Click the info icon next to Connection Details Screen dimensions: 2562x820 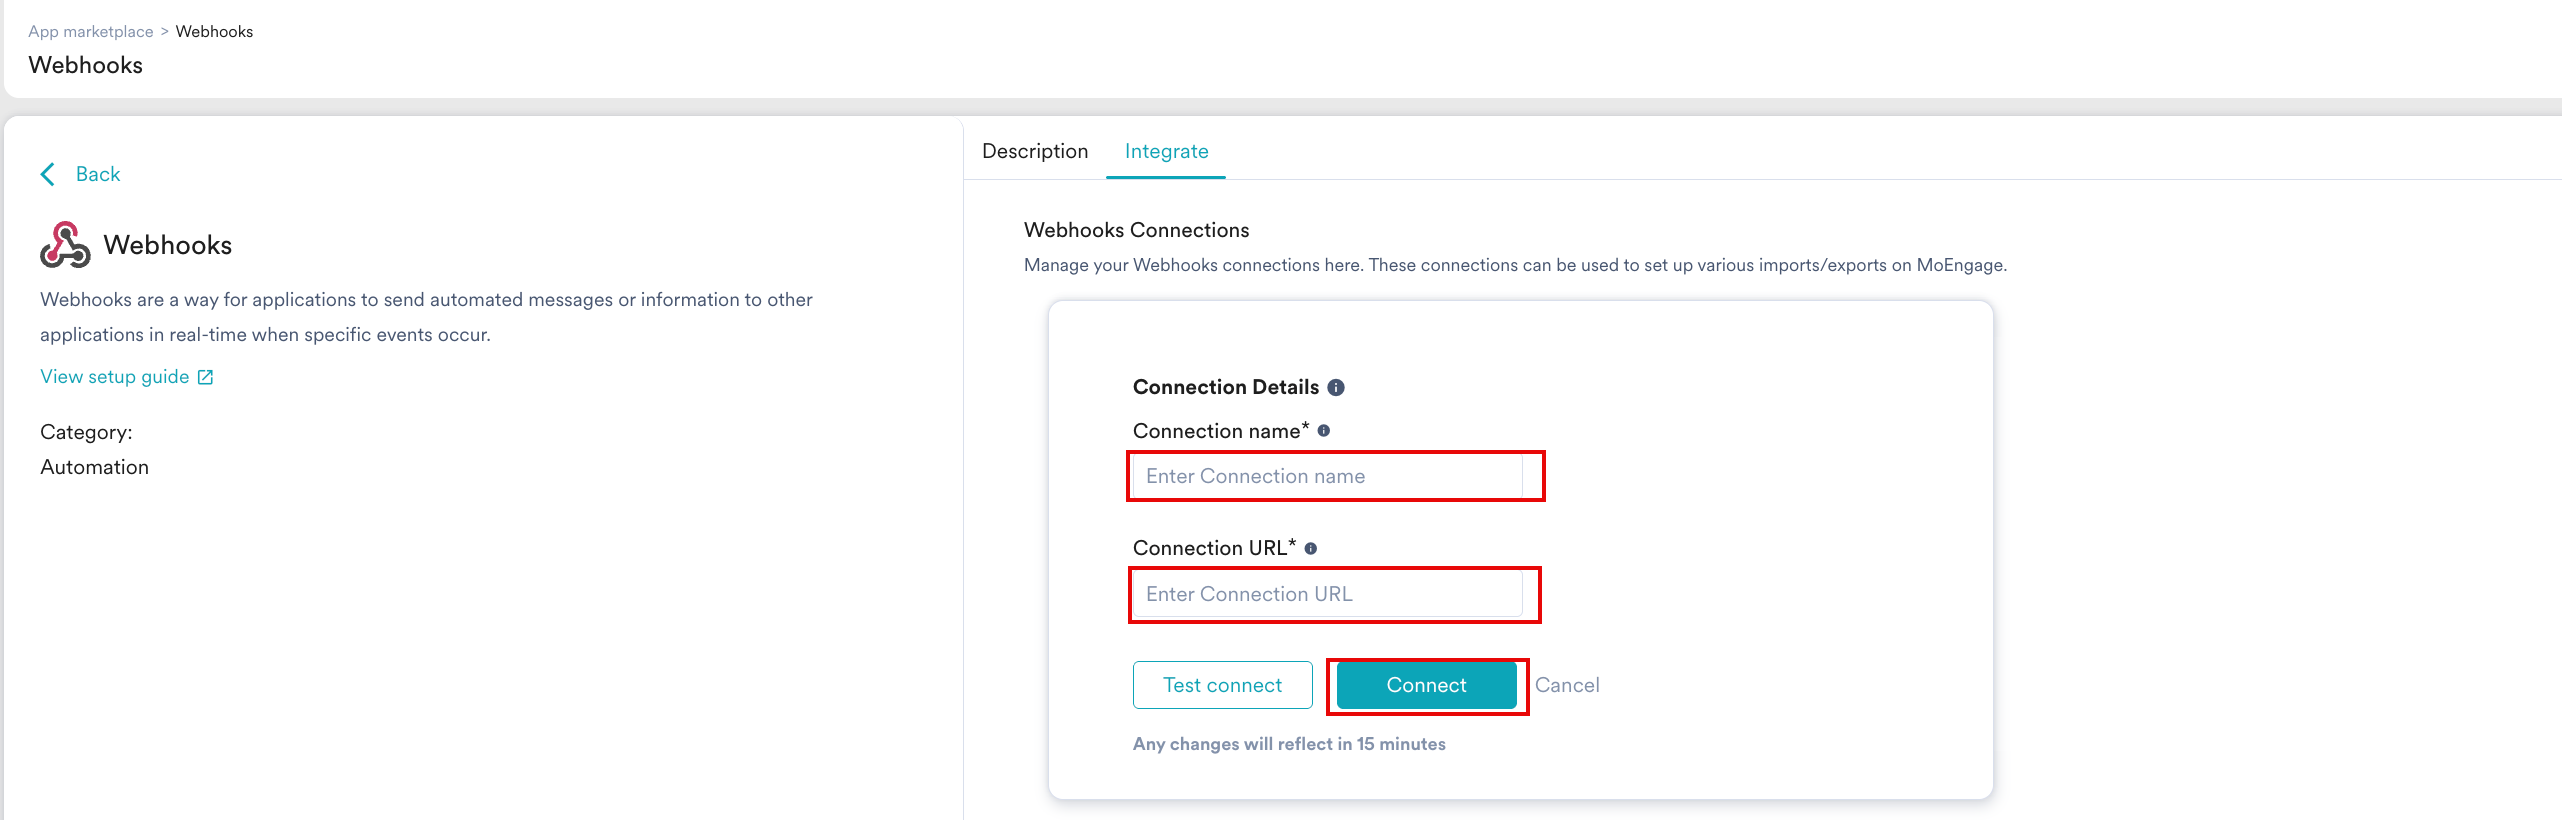(x=1336, y=388)
